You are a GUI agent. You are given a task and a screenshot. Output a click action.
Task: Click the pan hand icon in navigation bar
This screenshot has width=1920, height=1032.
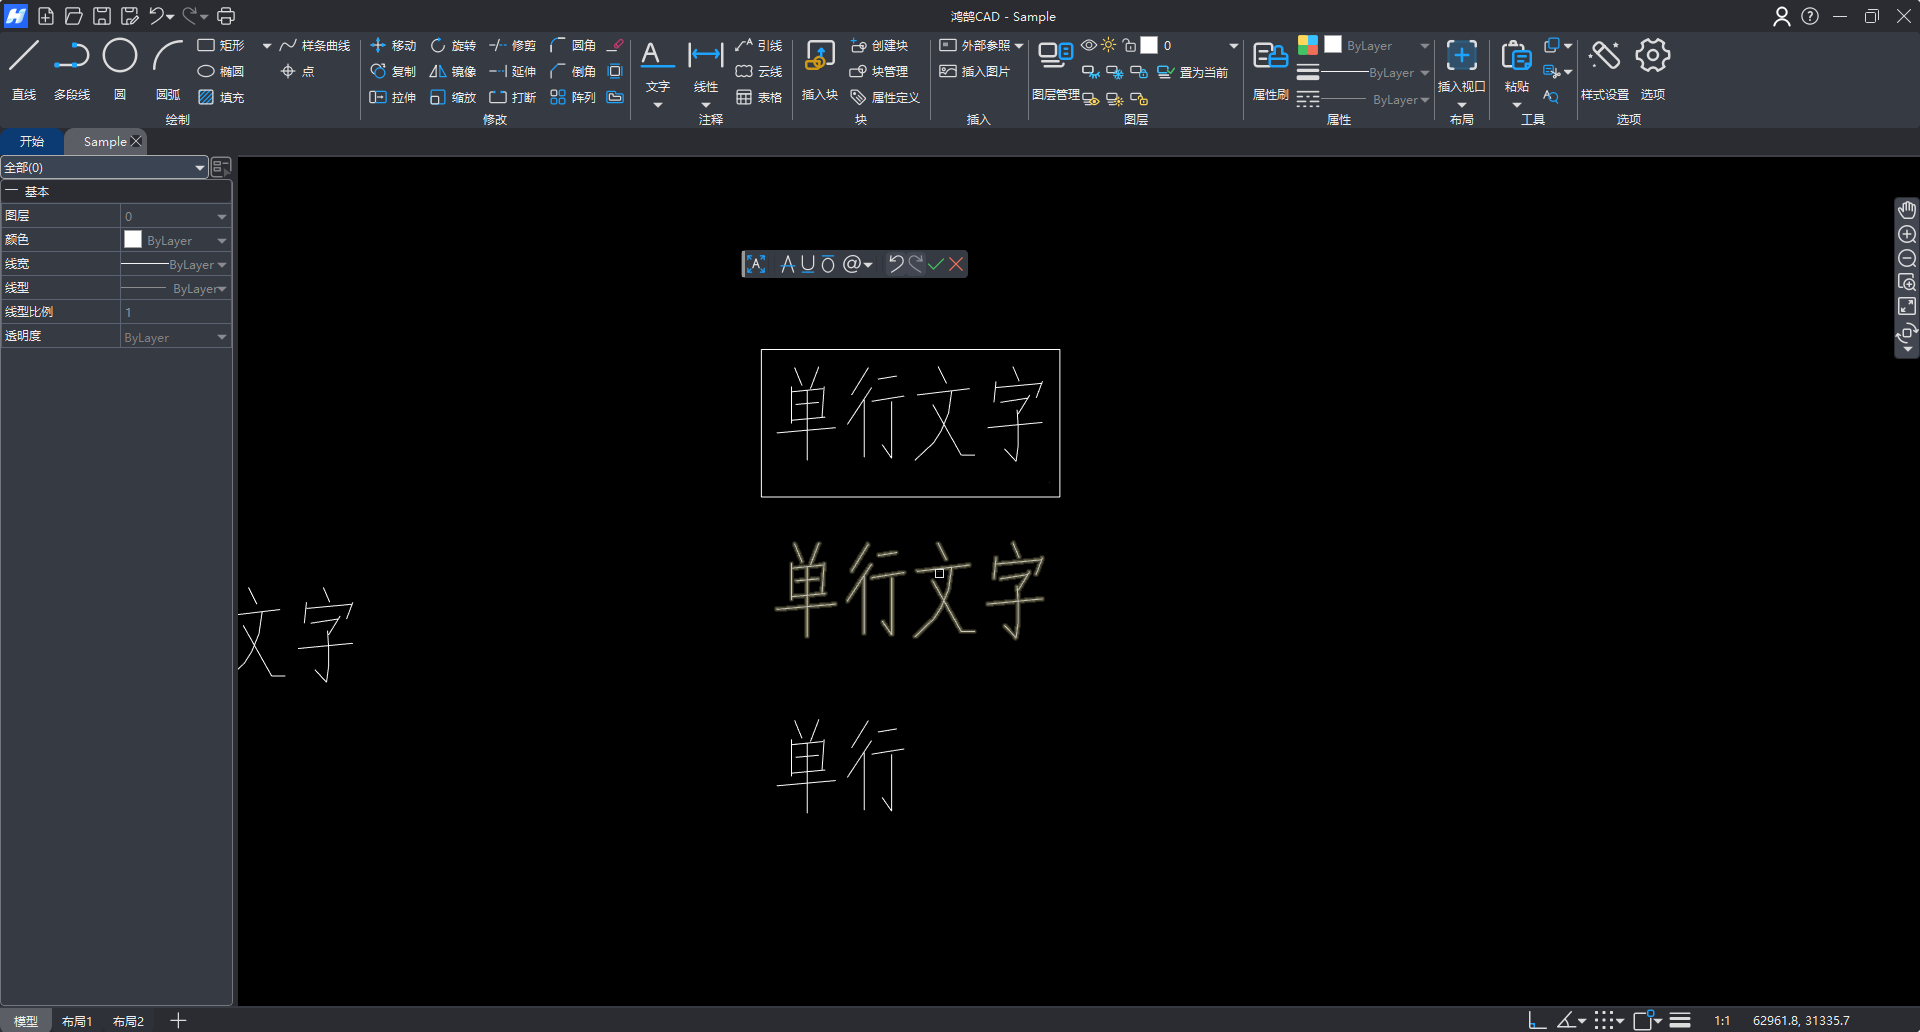(x=1907, y=210)
